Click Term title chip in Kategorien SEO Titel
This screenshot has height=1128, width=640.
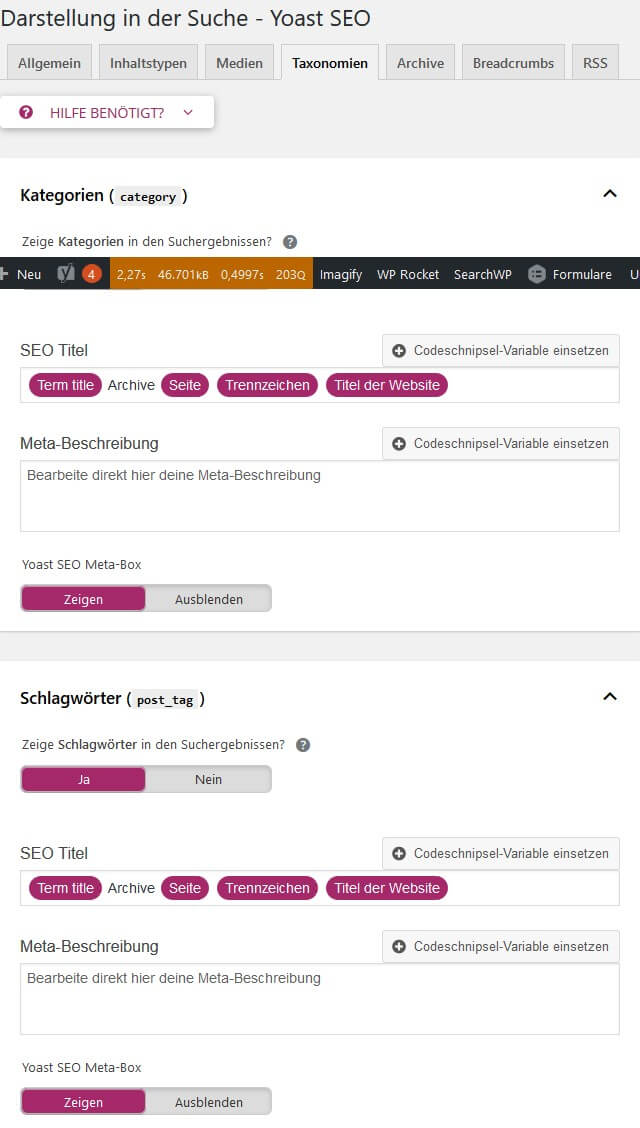(65, 385)
